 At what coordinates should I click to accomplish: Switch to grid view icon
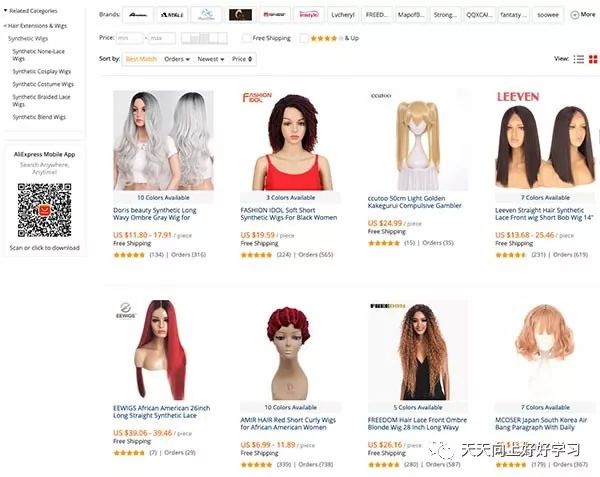pyautogui.click(x=593, y=59)
